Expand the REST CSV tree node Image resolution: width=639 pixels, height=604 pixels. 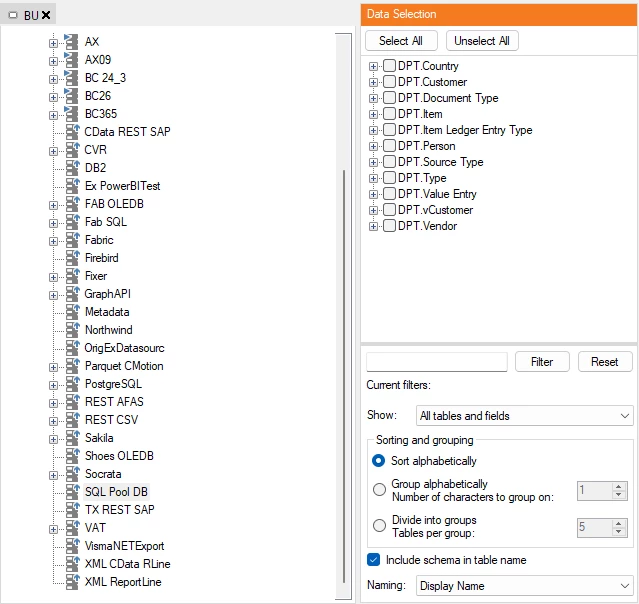tap(53, 421)
